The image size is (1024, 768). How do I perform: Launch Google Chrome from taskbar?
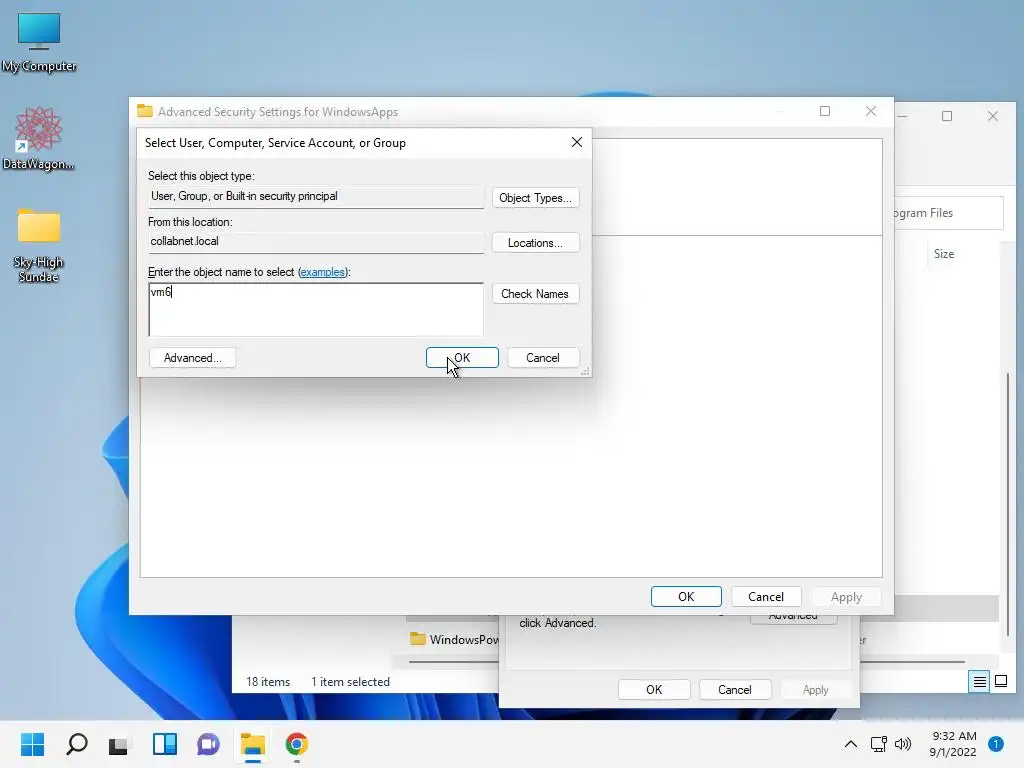tap(296, 744)
